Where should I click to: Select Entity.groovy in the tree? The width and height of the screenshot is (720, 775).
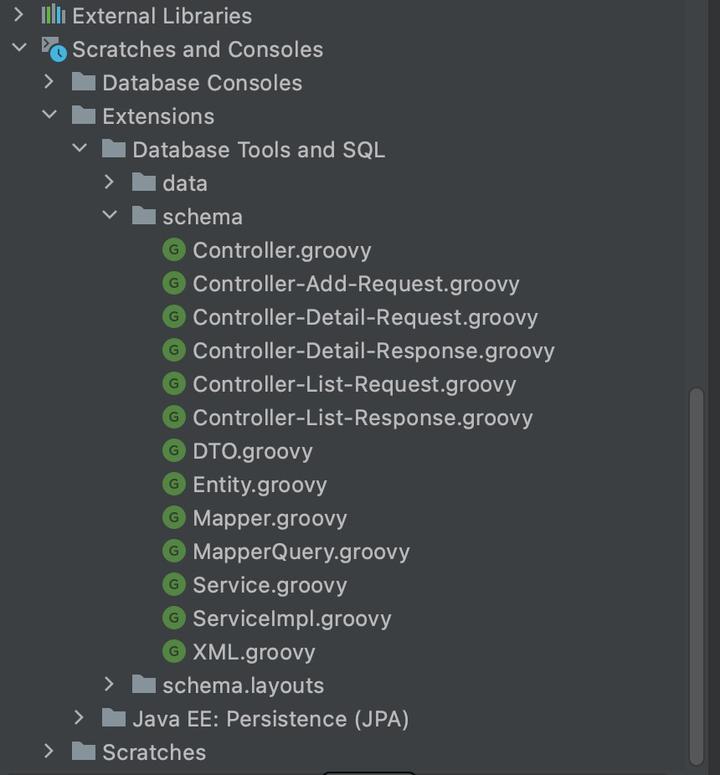(259, 485)
